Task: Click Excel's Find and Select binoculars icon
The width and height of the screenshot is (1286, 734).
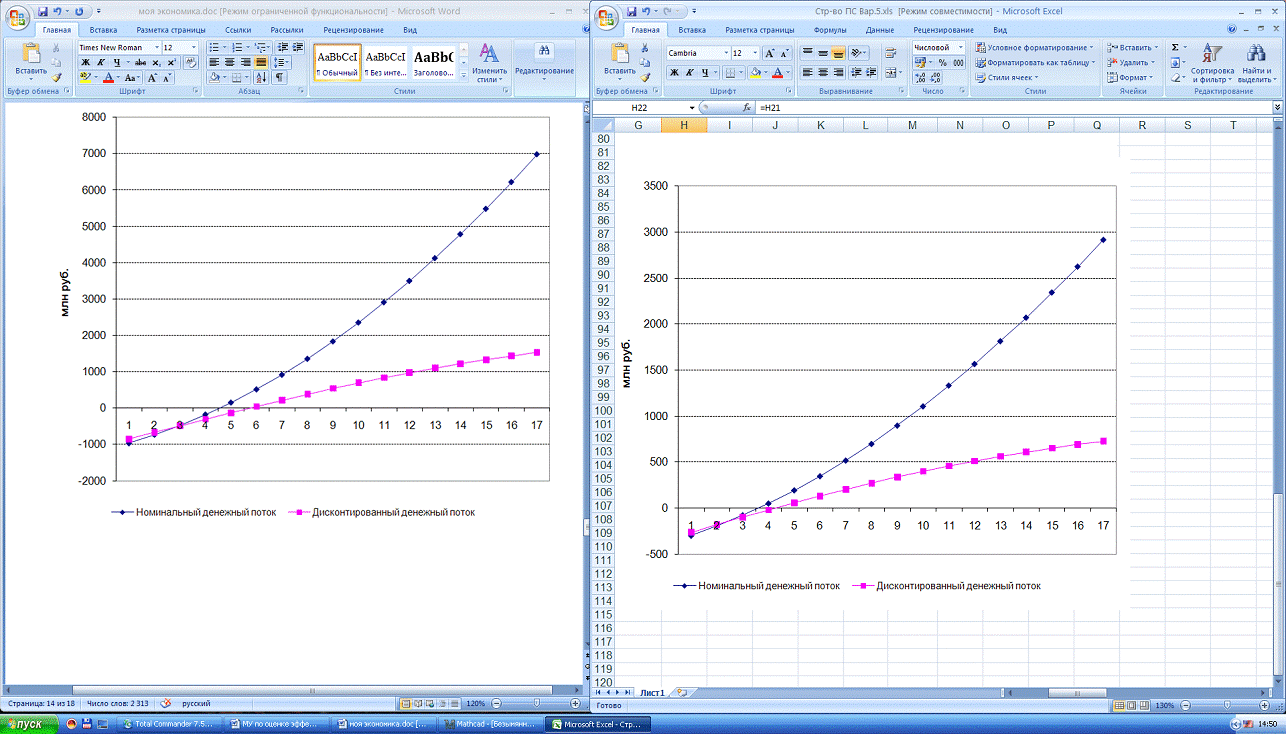Action: (1255, 56)
